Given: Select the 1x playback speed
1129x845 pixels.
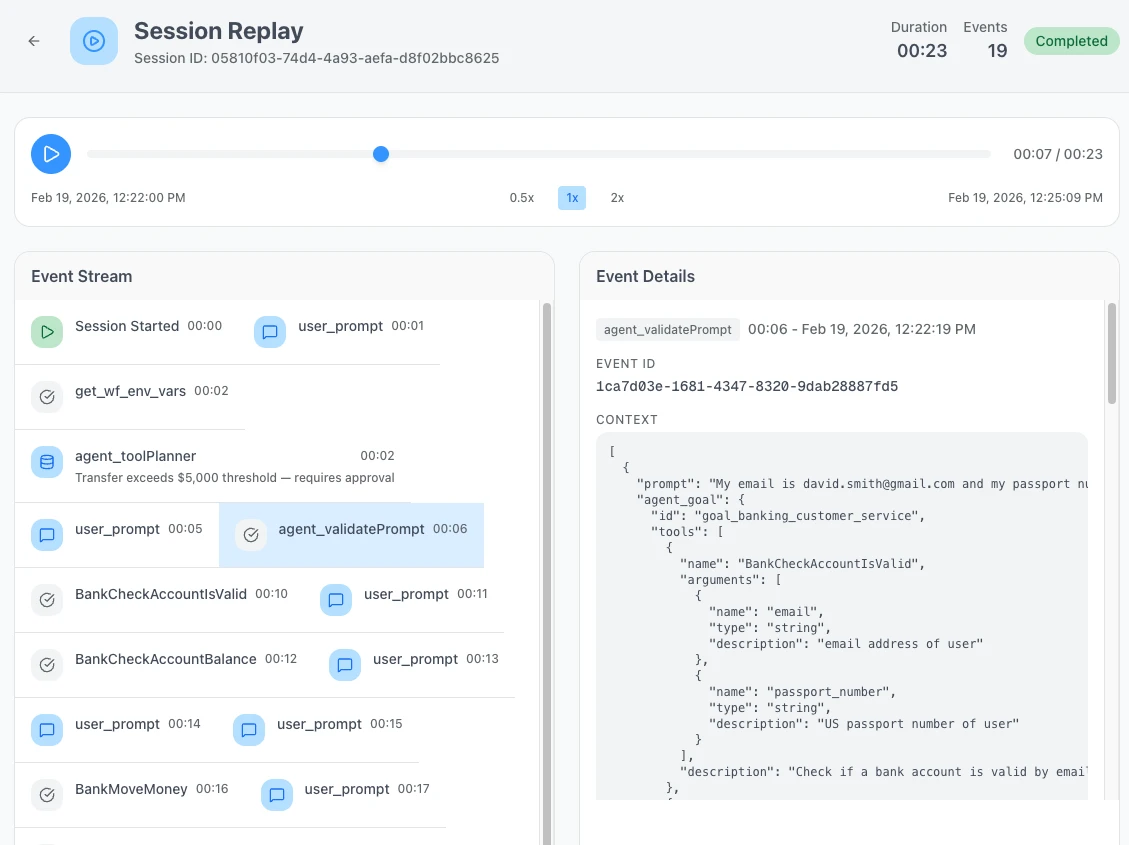Looking at the screenshot, I should [x=572, y=198].
